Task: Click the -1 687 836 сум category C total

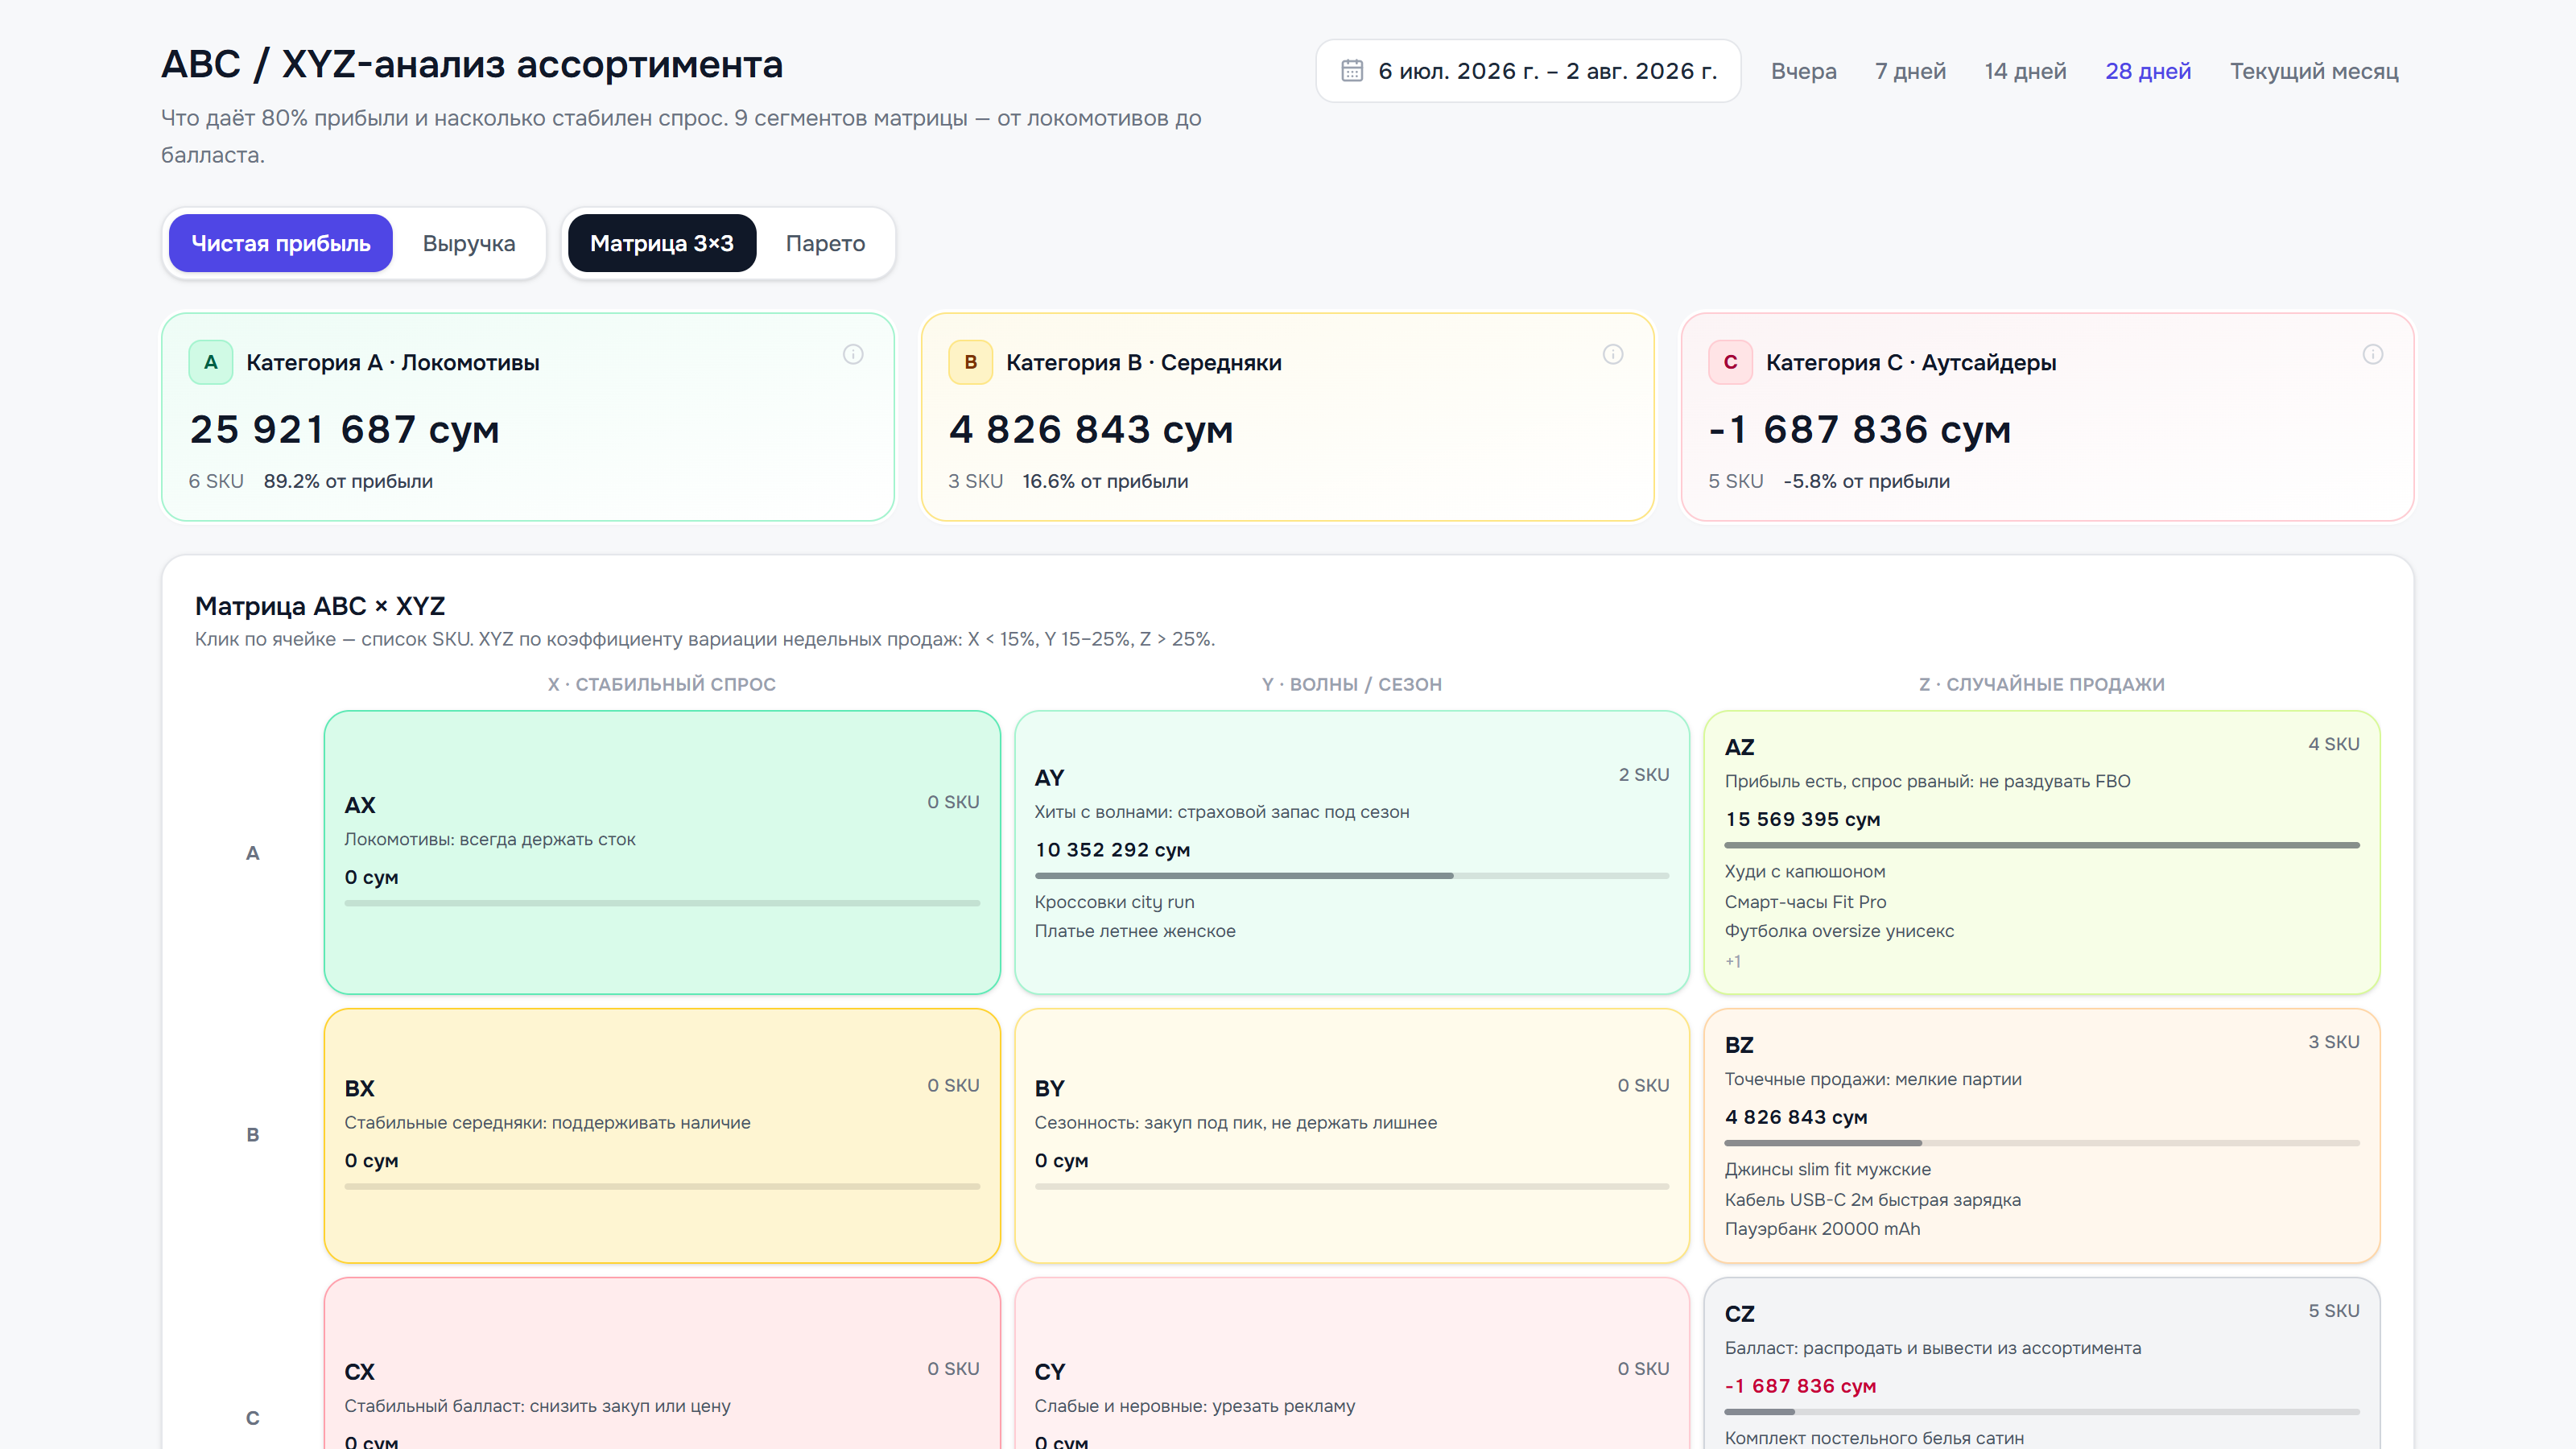Action: (x=1859, y=430)
